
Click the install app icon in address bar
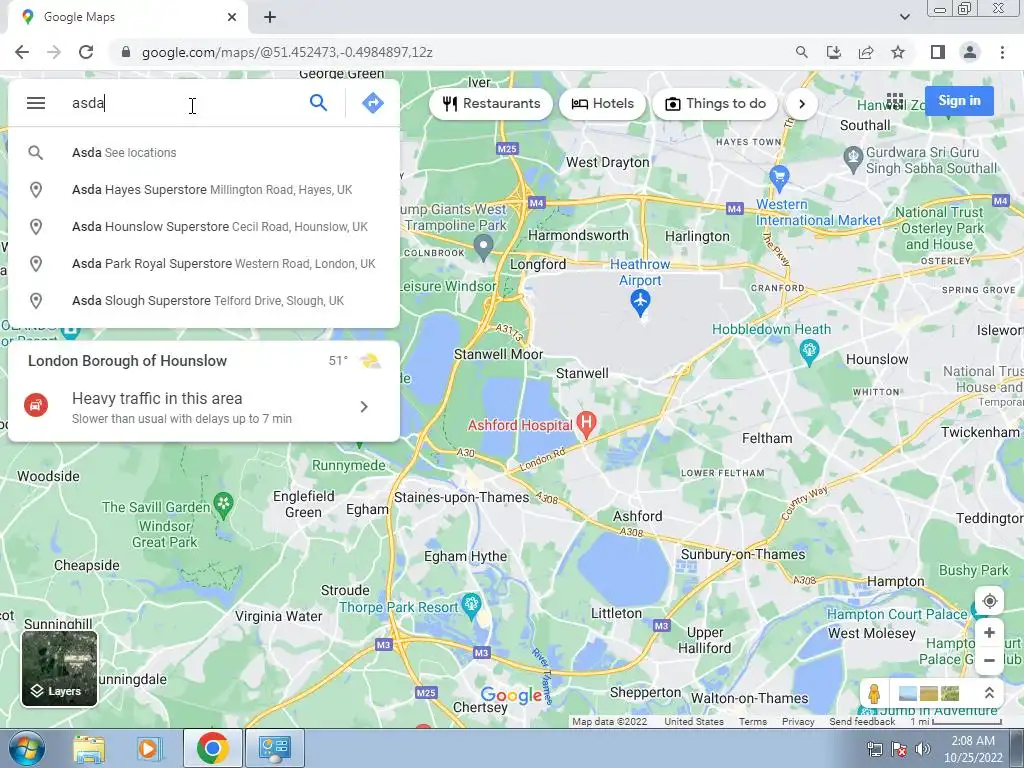point(834,52)
